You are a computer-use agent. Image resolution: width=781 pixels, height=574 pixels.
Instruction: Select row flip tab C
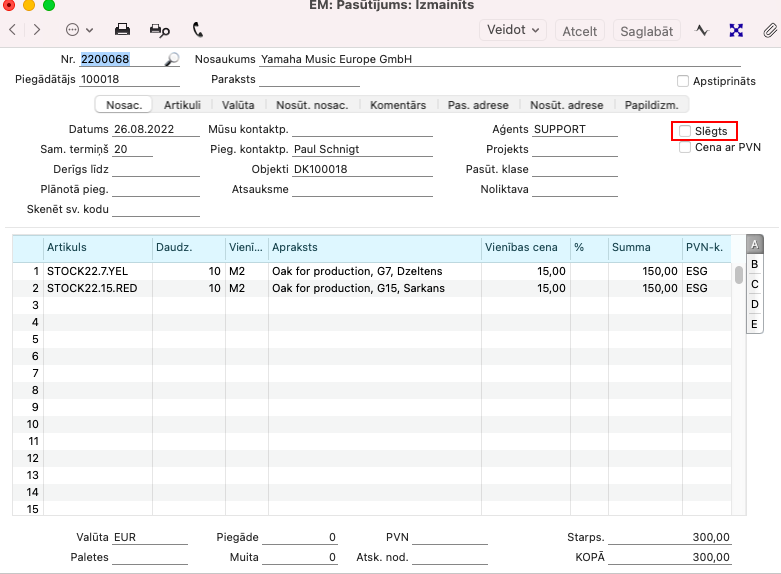point(755,284)
